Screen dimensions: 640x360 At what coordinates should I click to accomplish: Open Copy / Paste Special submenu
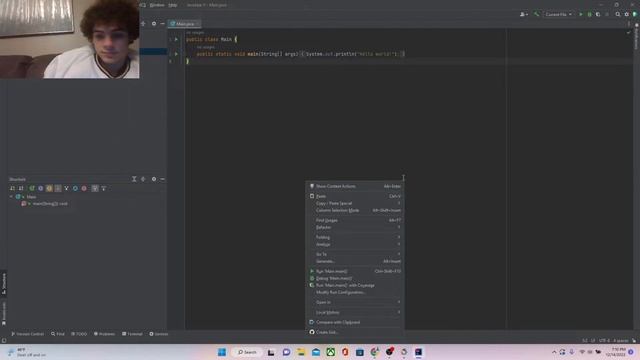[x=355, y=203]
